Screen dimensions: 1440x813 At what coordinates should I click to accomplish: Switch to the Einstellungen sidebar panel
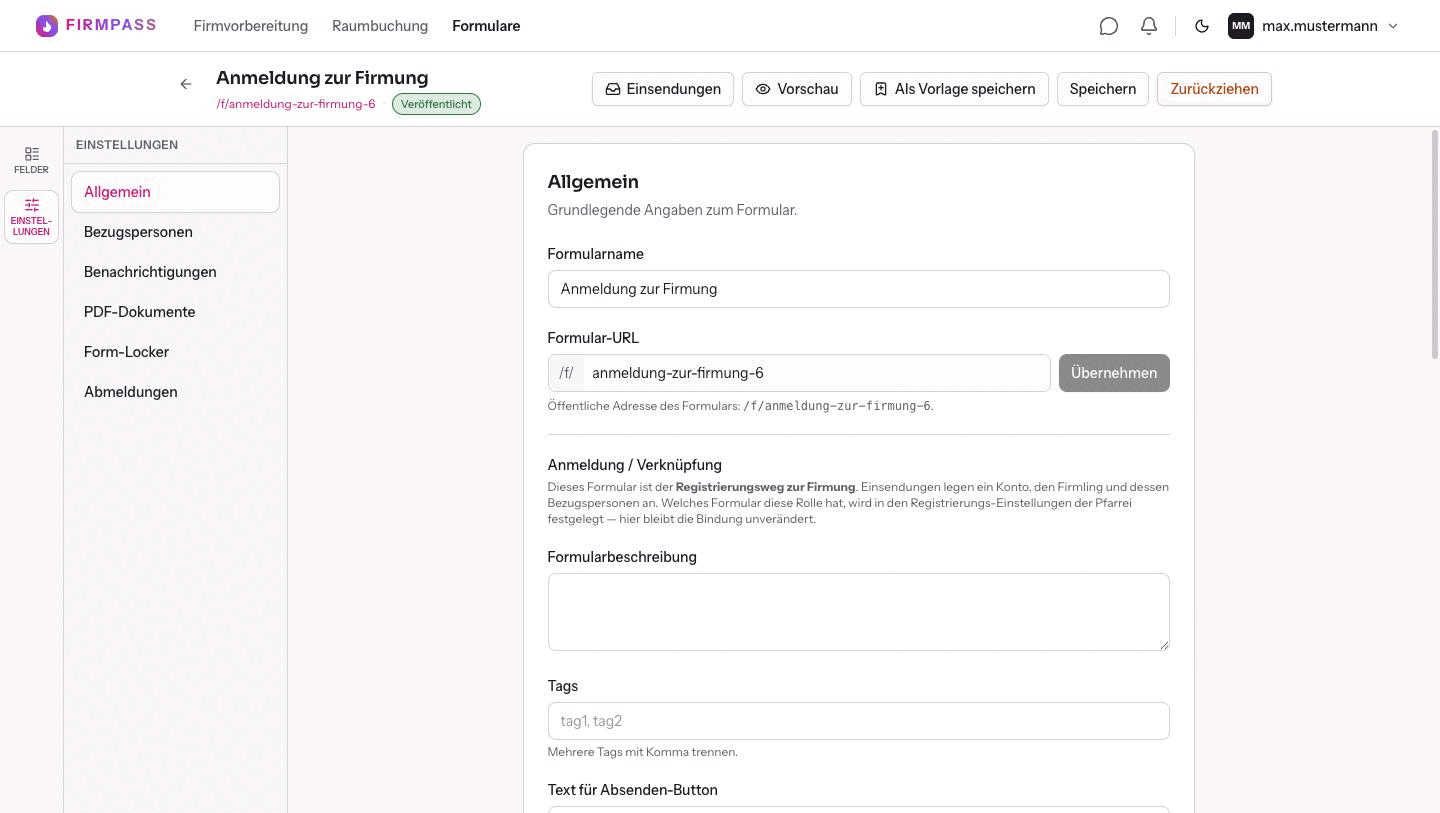pyautogui.click(x=31, y=217)
